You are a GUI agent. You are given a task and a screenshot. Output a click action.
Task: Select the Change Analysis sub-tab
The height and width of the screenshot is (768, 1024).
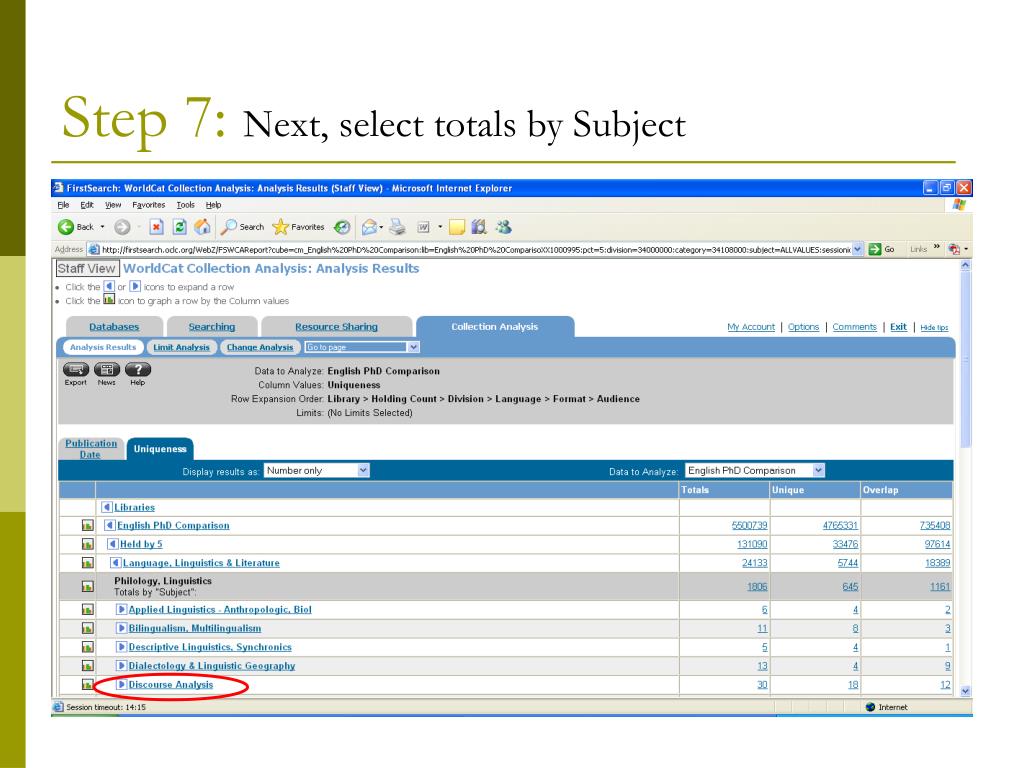pos(260,347)
